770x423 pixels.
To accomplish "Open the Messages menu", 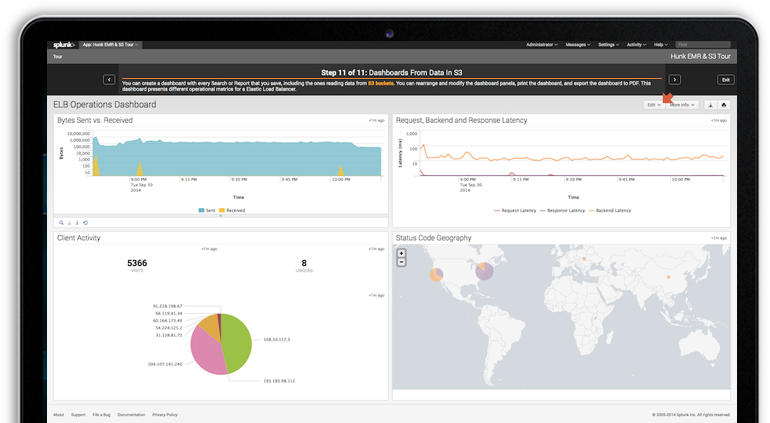I will [x=578, y=45].
